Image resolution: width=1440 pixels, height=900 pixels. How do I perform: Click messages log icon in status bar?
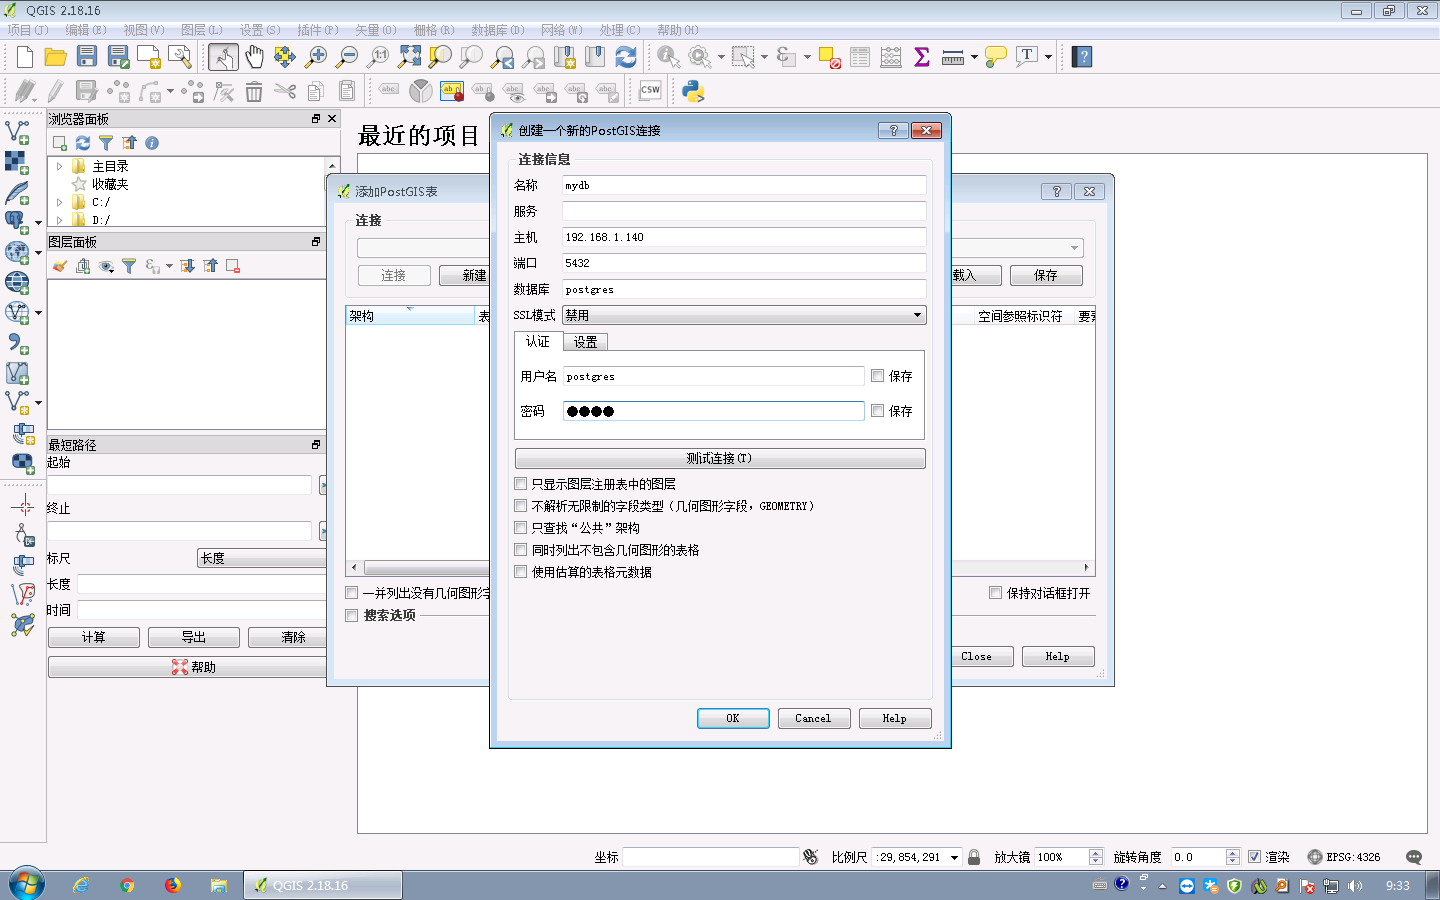(x=1414, y=857)
